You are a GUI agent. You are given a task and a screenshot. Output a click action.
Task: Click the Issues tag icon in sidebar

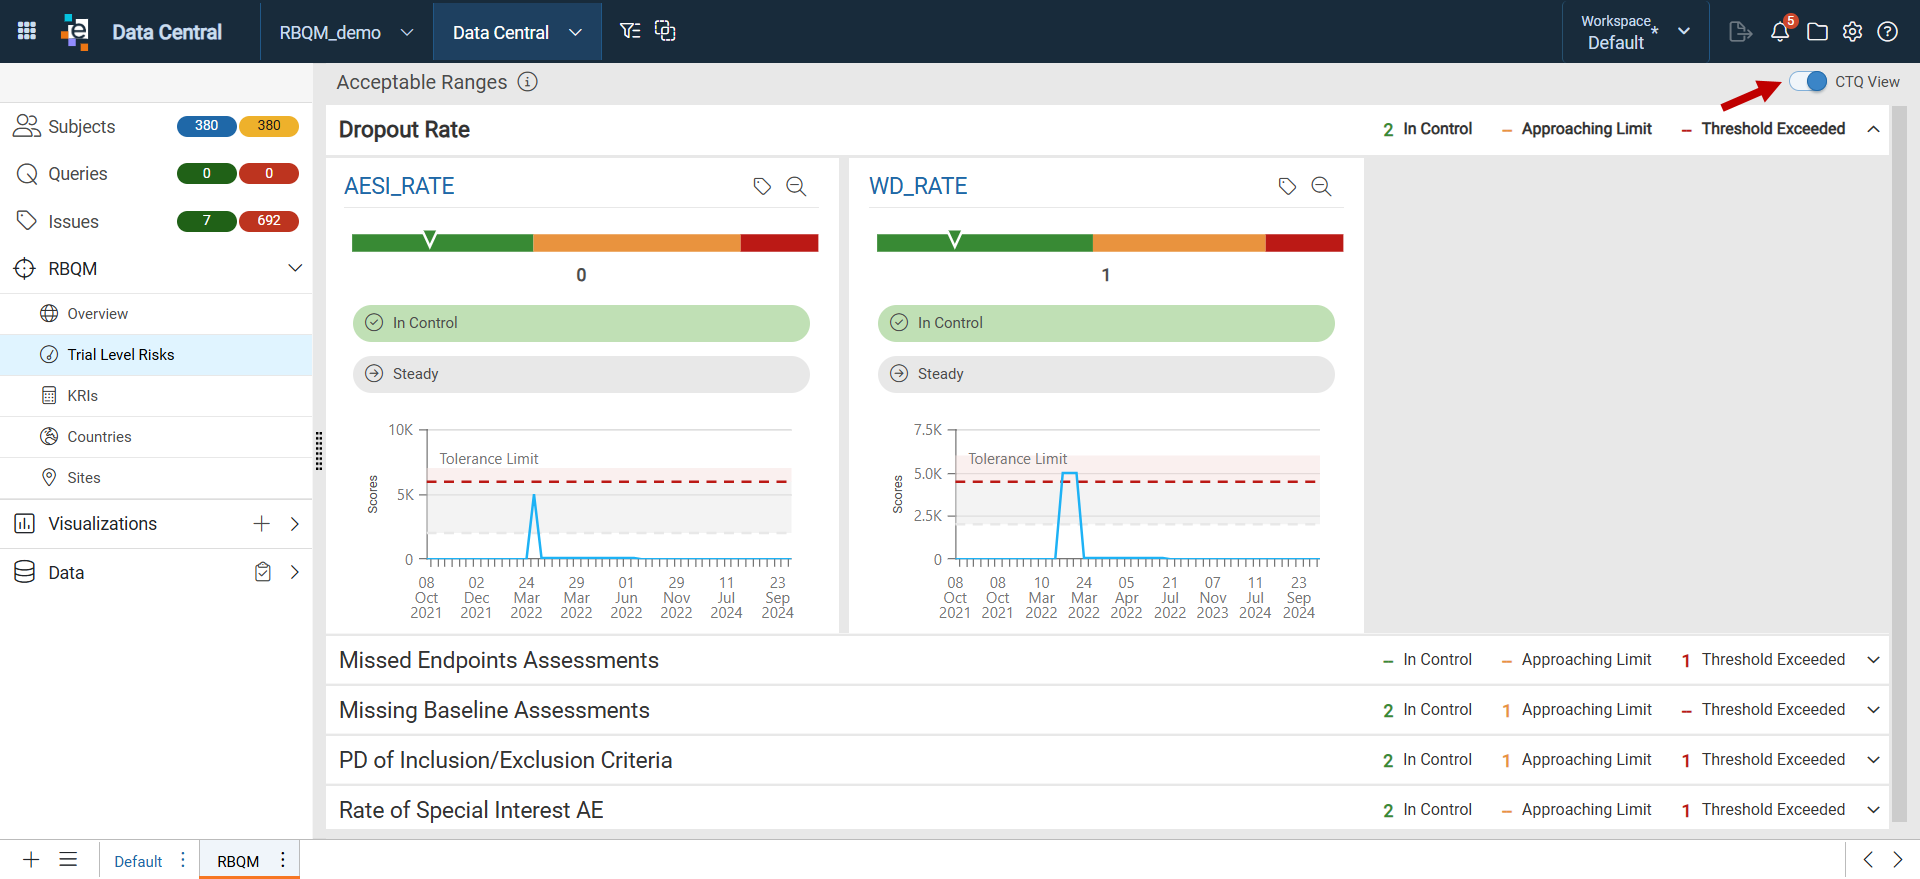point(27,220)
